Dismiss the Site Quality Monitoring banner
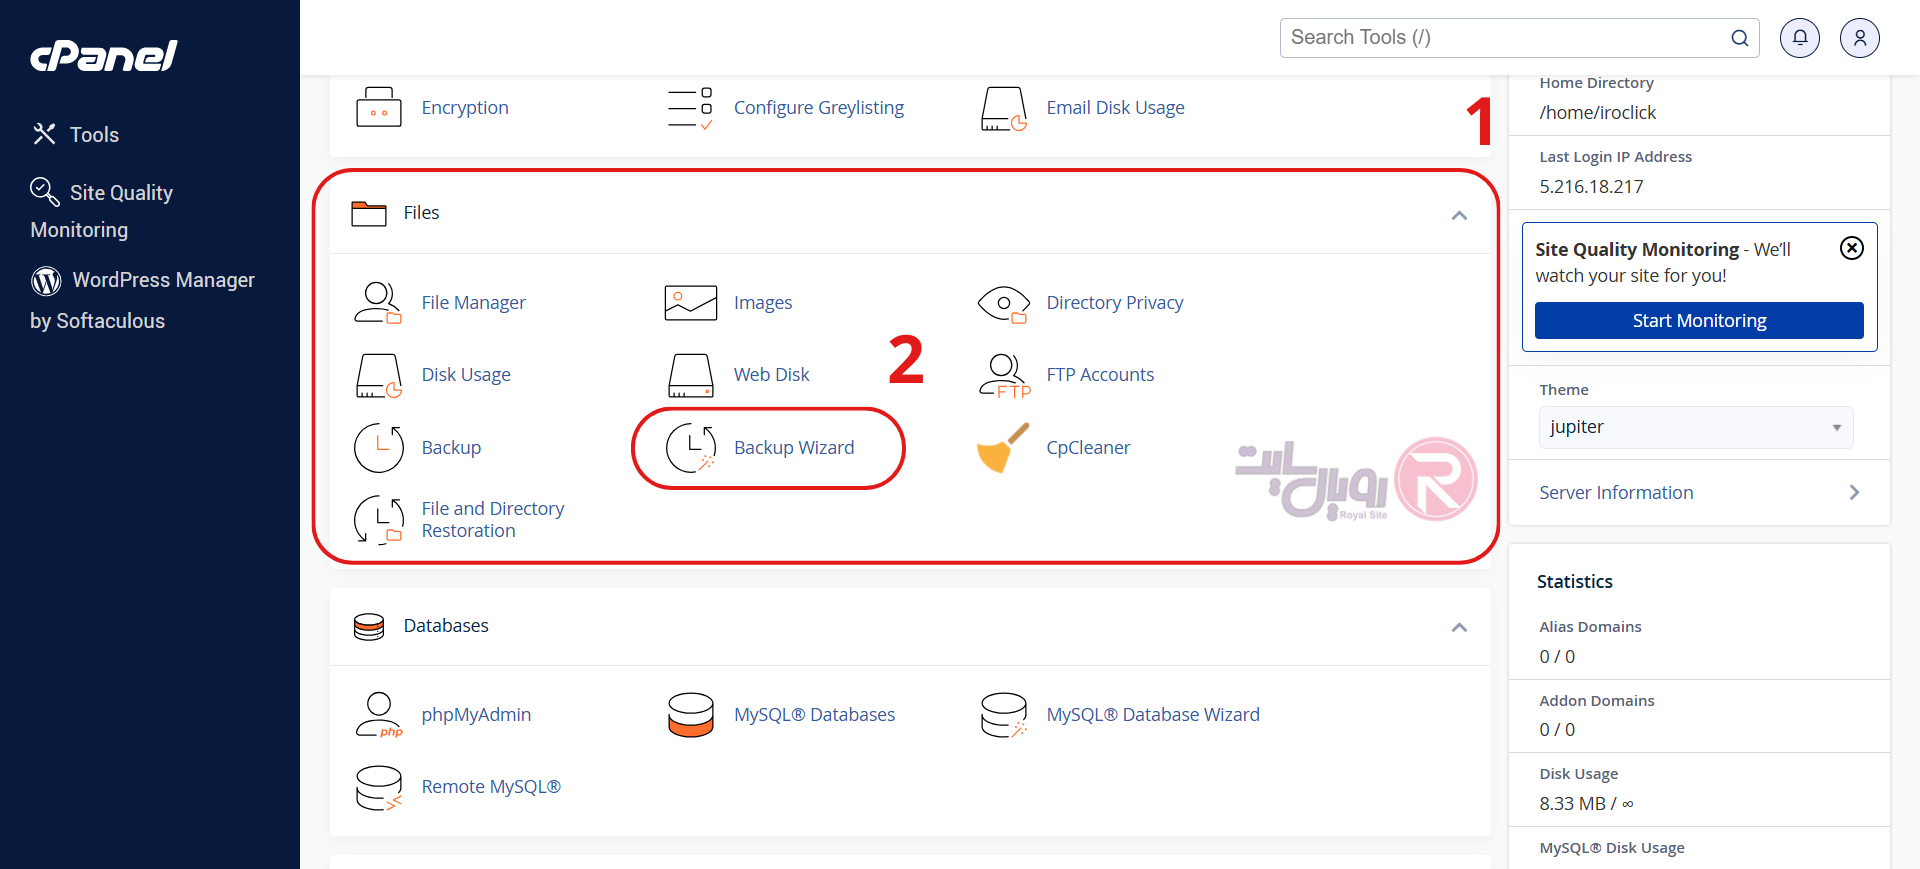 (1851, 248)
